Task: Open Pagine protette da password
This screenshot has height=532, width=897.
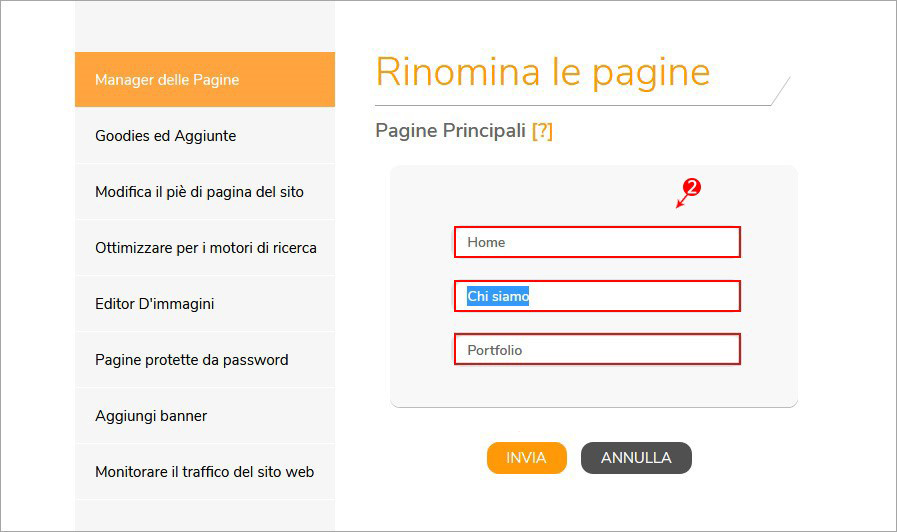Action: point(205,360)
